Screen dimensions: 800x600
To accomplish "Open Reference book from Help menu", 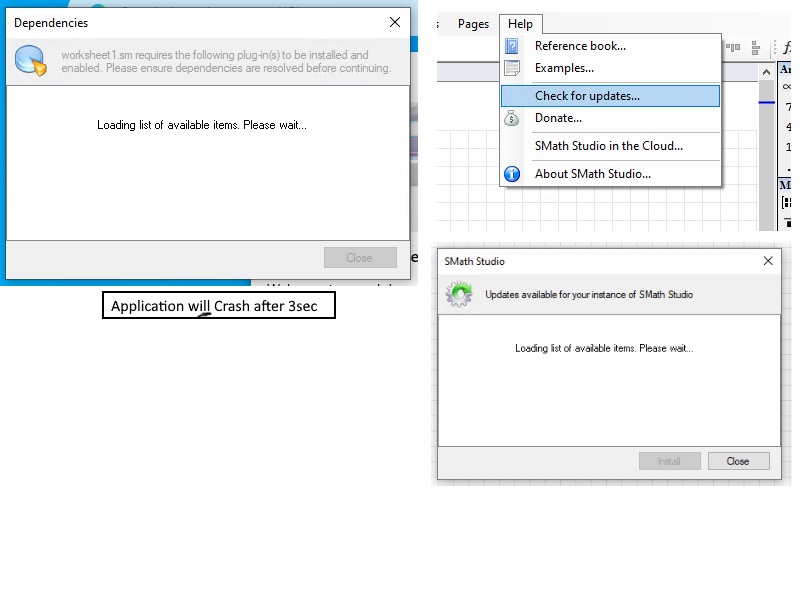I will click(580, 46).
